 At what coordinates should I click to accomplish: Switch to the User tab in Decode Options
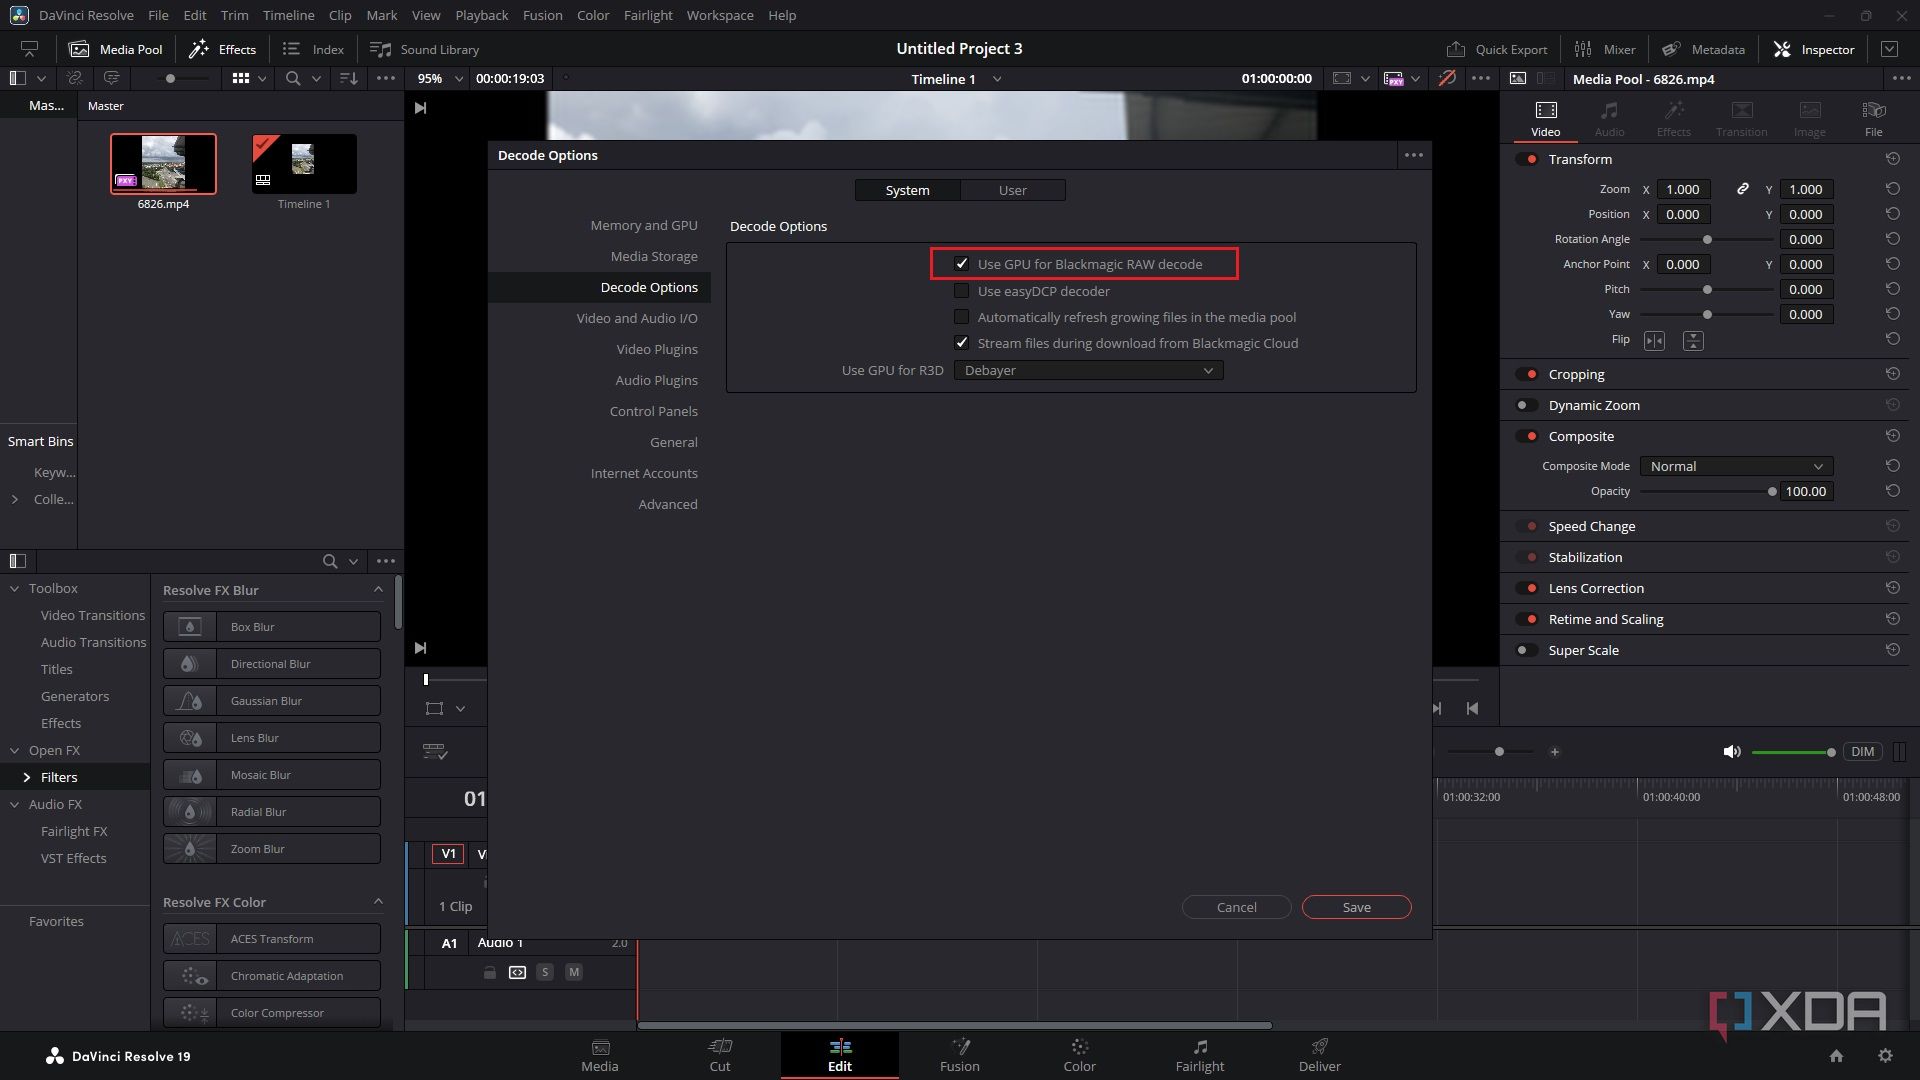point(1013,189)
